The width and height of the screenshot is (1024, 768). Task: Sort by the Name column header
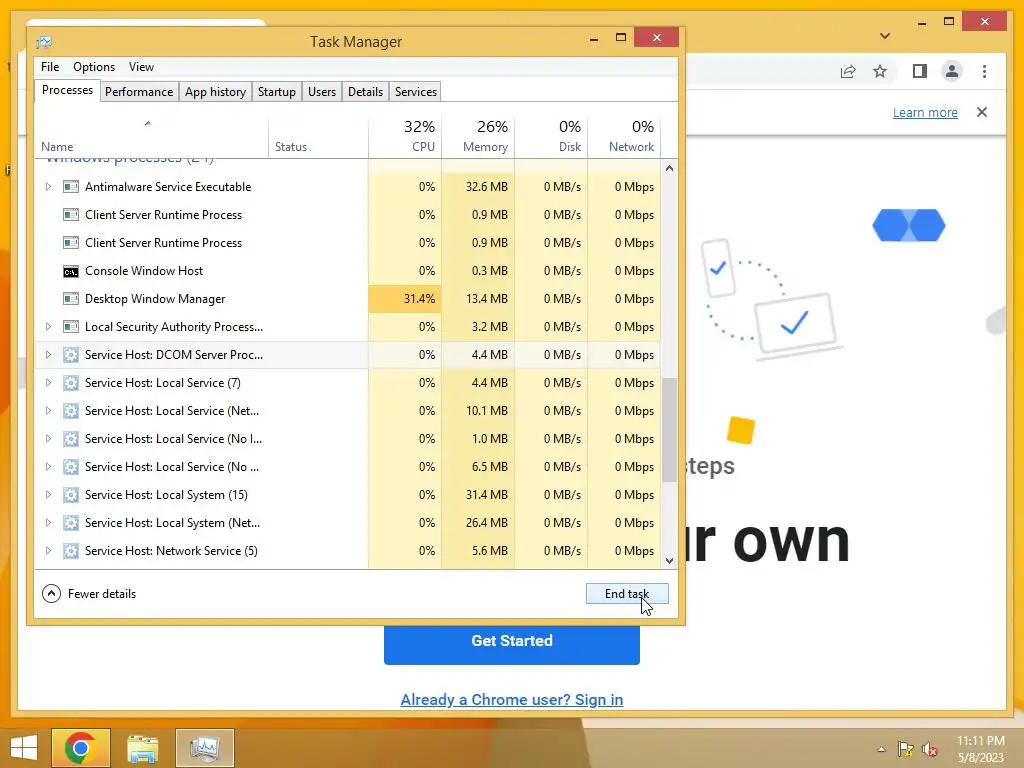pyautogui.click(x=152, y=136)
